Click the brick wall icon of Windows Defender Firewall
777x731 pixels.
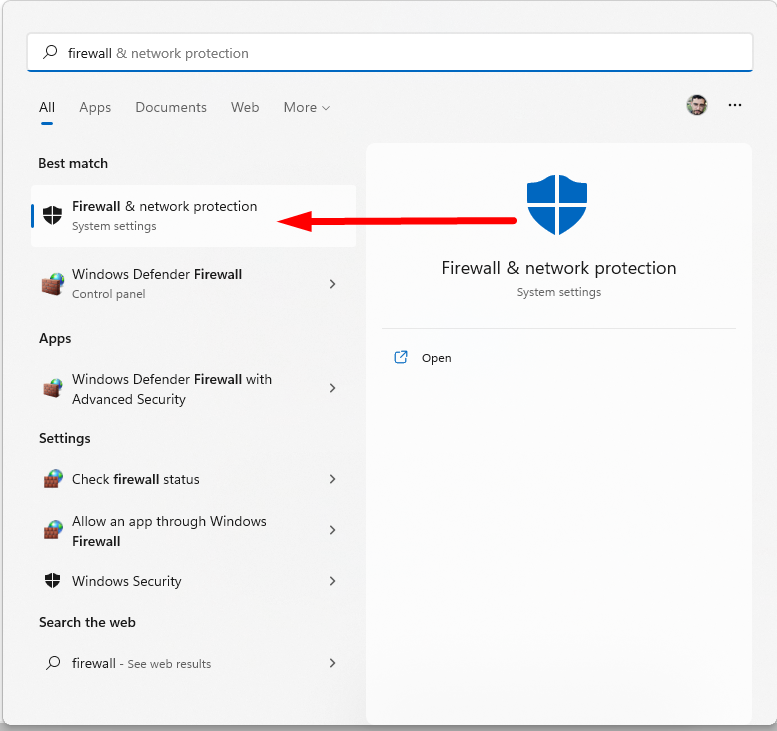(53, 284)
